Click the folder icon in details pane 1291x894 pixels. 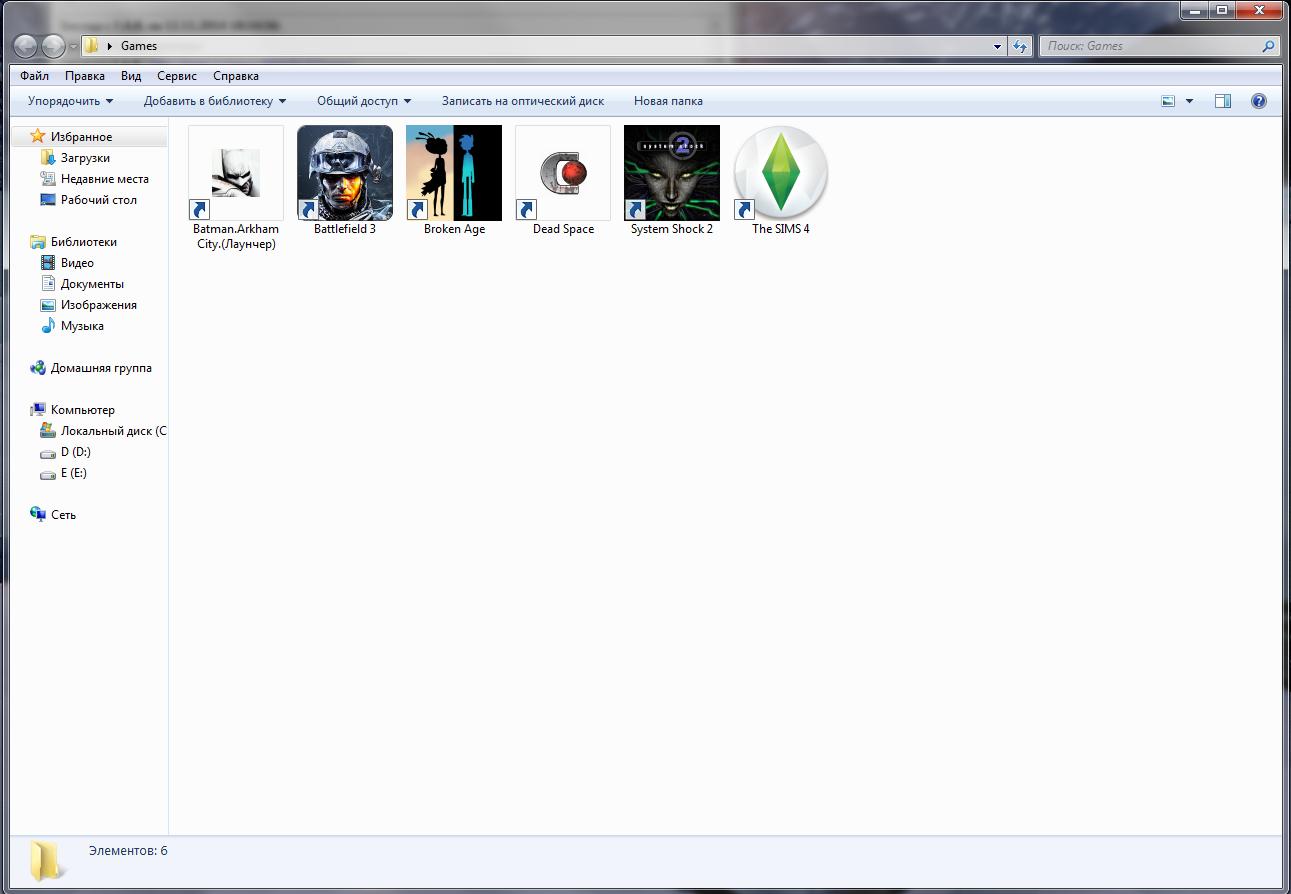point(46,861)
